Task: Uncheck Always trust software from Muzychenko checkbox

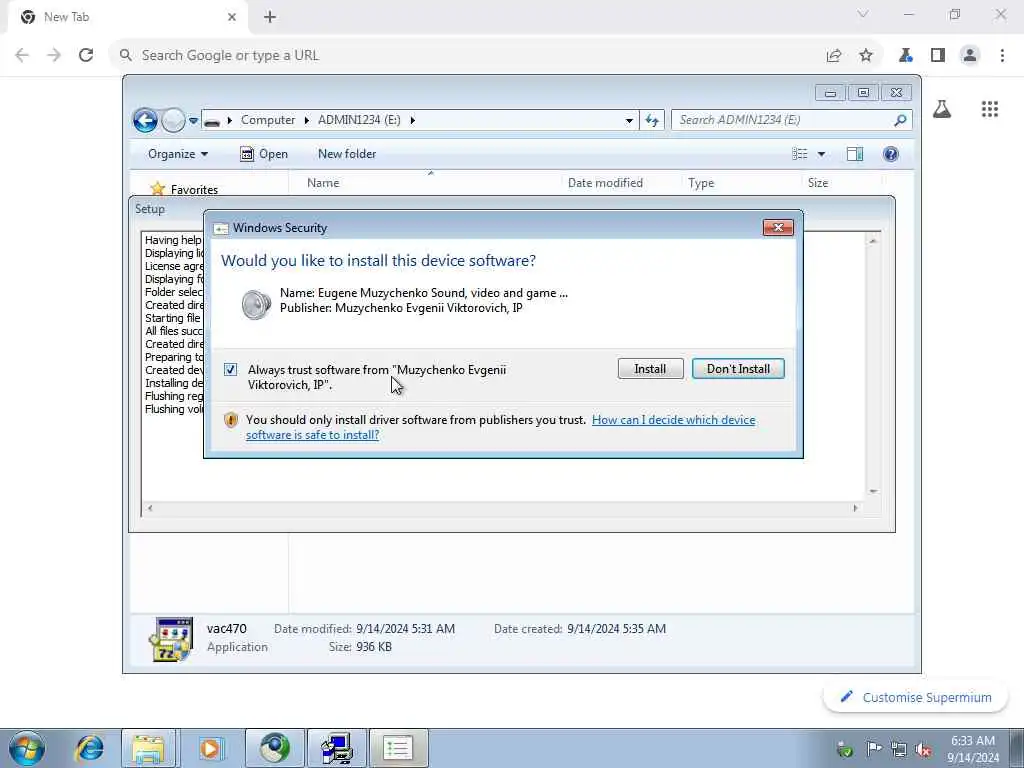Action: [231, 370]
